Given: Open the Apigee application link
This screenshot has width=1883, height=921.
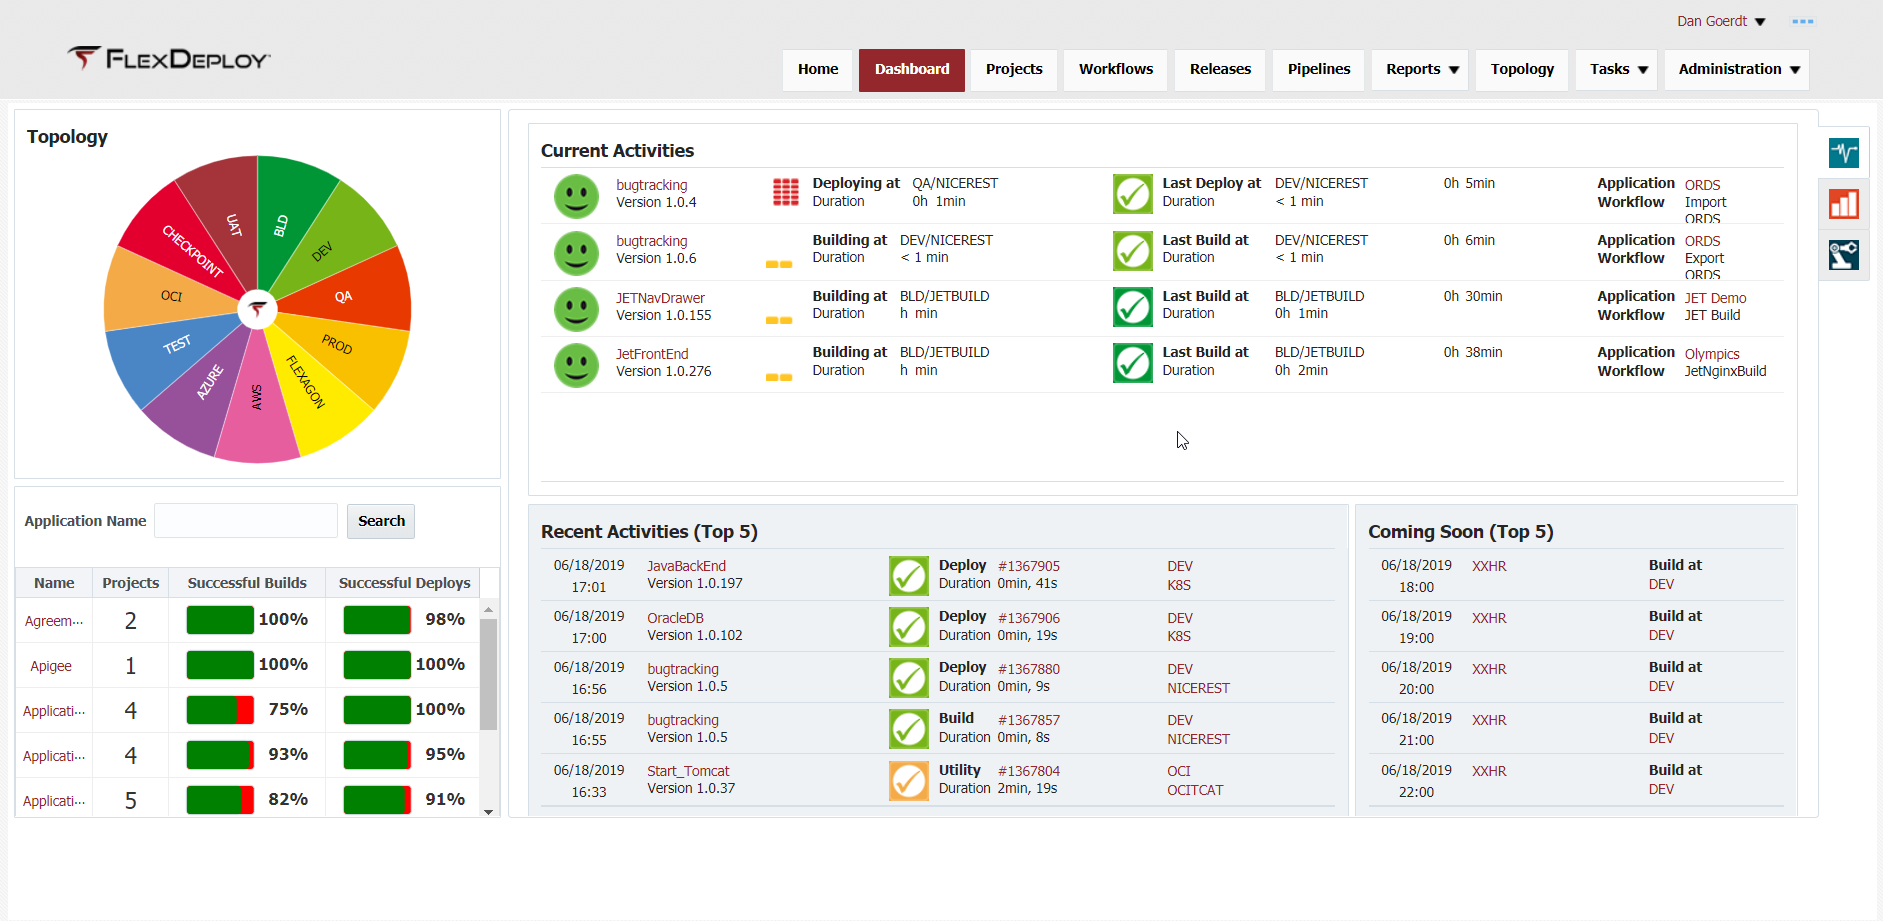Looking at the screenshot, I should coord(51,666).
